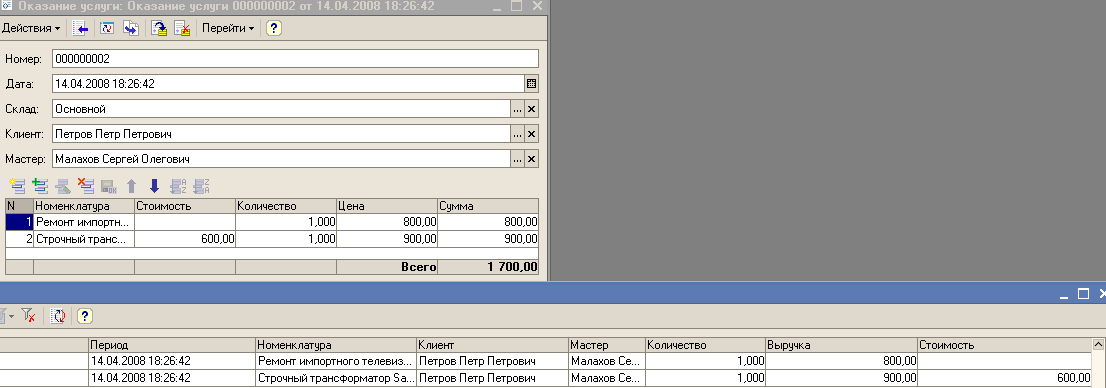1106x388 pixels.
Task: Refresh the list in the lower window
Action: (59, 316)
